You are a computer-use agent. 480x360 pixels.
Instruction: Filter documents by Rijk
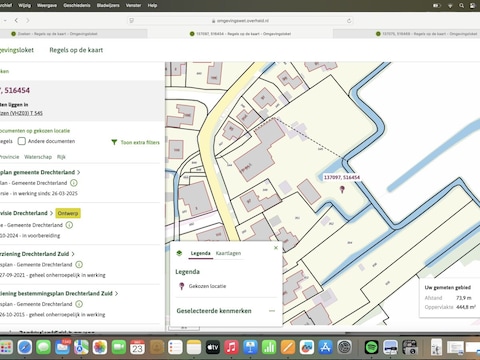(x=61, y=157)
